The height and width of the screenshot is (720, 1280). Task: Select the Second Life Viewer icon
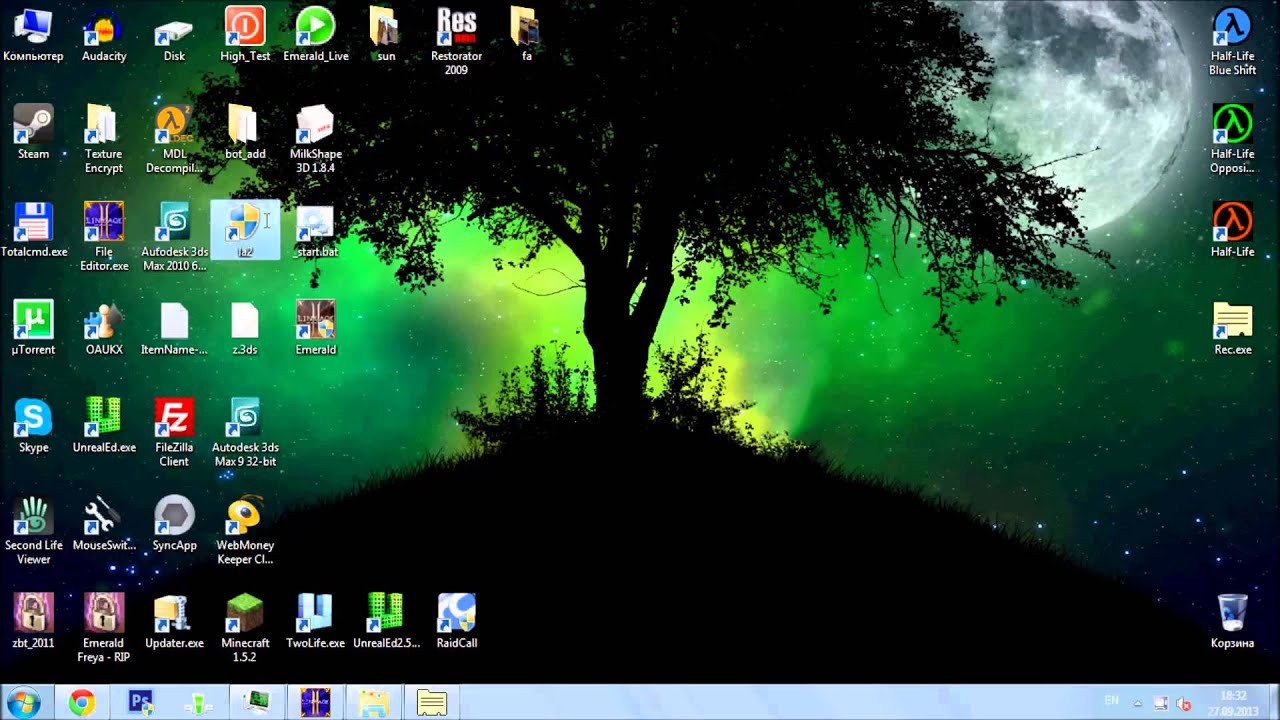[33, 532]
